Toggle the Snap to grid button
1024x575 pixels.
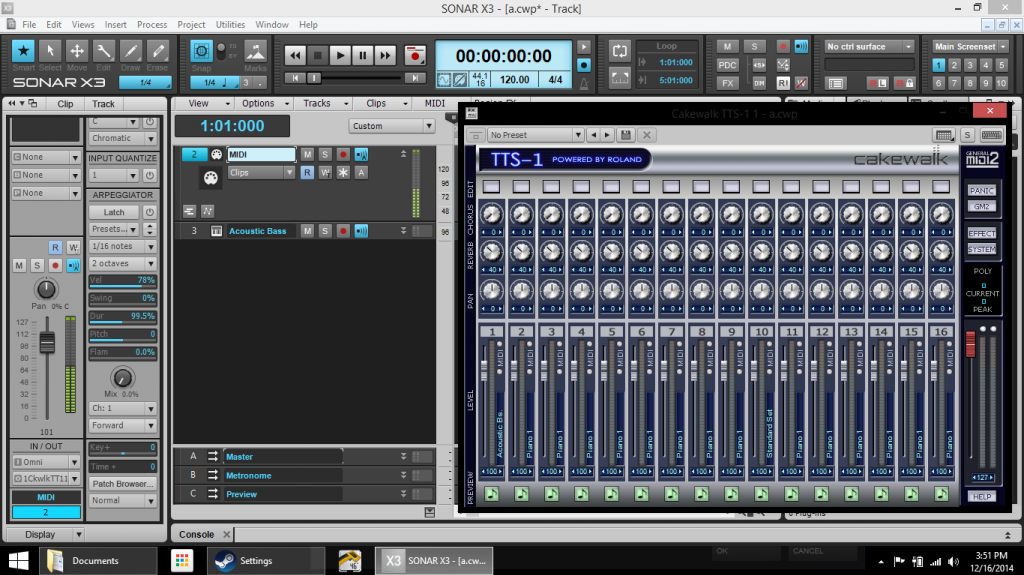[202, 51]
